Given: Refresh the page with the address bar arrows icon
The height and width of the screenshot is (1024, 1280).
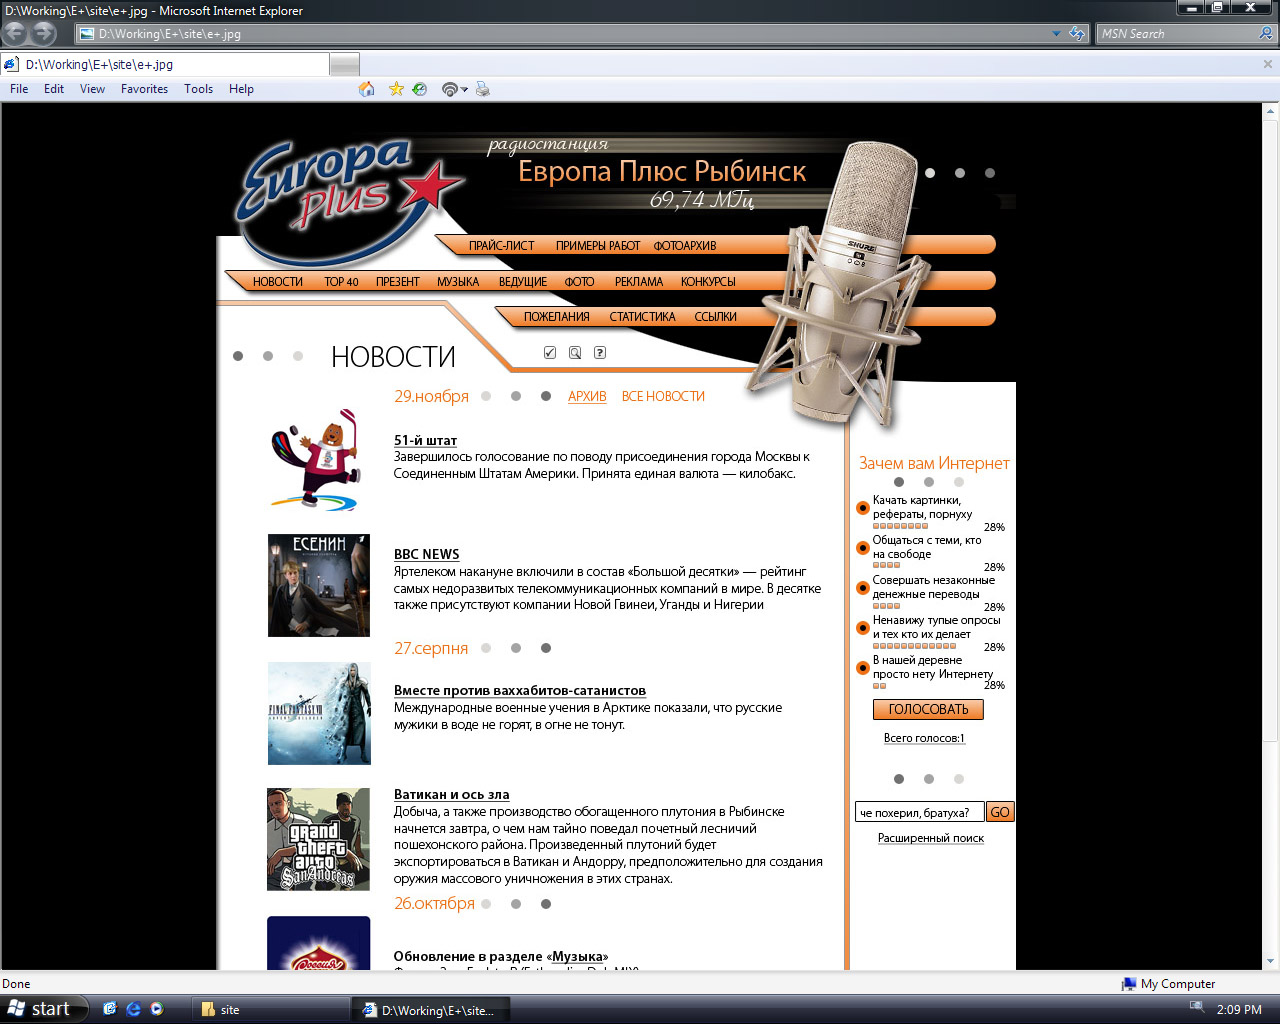Looking at the screenshot, I should 1076,34.
